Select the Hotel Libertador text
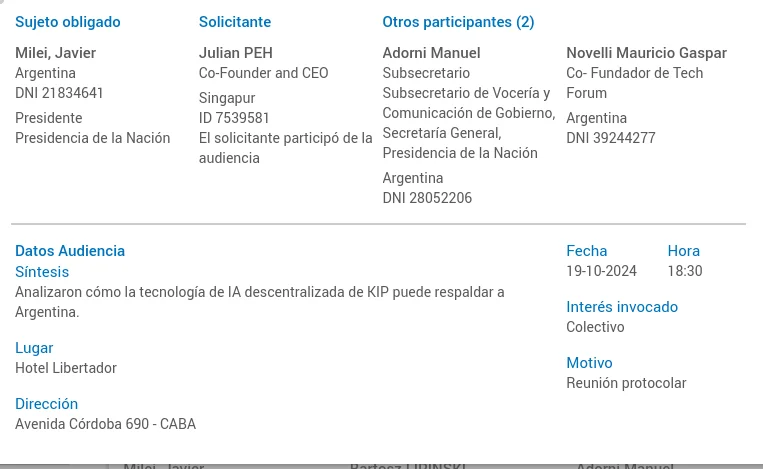Viewport: 763px width, 469px height. coord(66,368)
